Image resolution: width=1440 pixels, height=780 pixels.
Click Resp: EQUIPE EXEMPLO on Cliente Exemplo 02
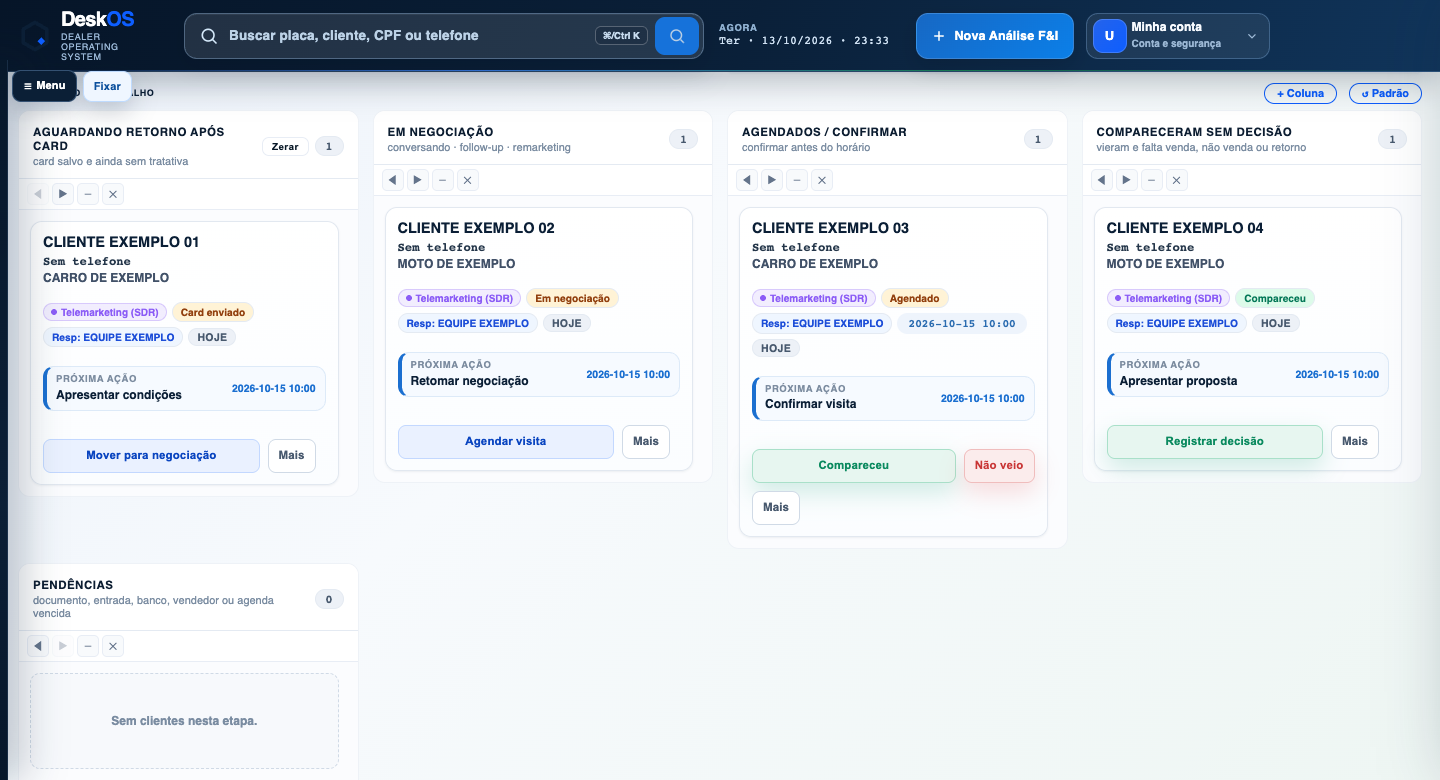click(468, 323)
